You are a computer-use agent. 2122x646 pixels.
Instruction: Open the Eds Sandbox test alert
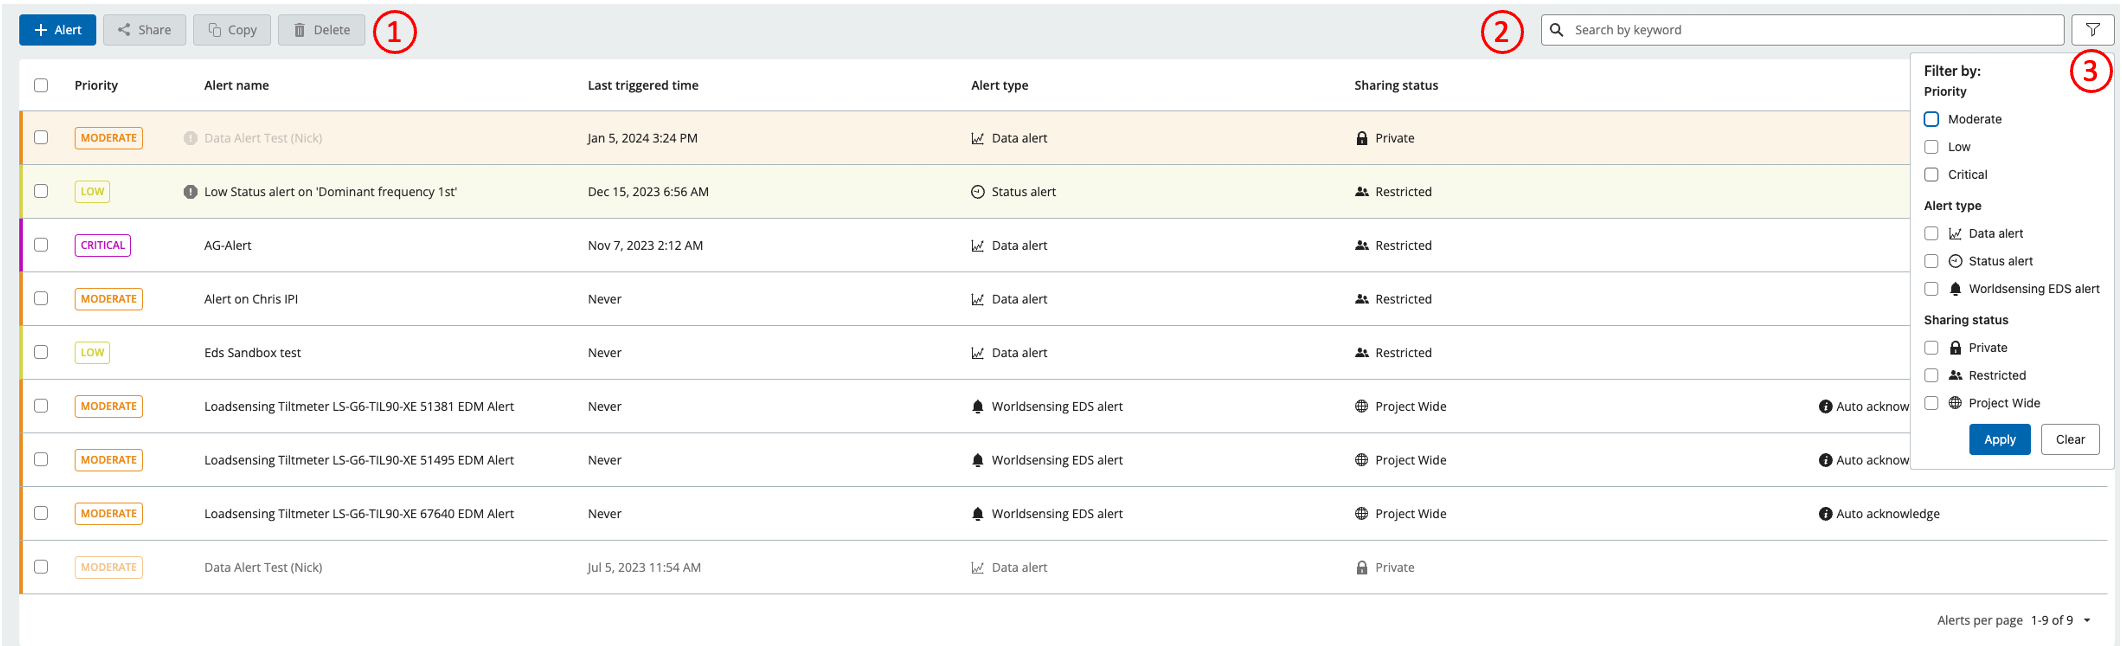tap(252, 353)
